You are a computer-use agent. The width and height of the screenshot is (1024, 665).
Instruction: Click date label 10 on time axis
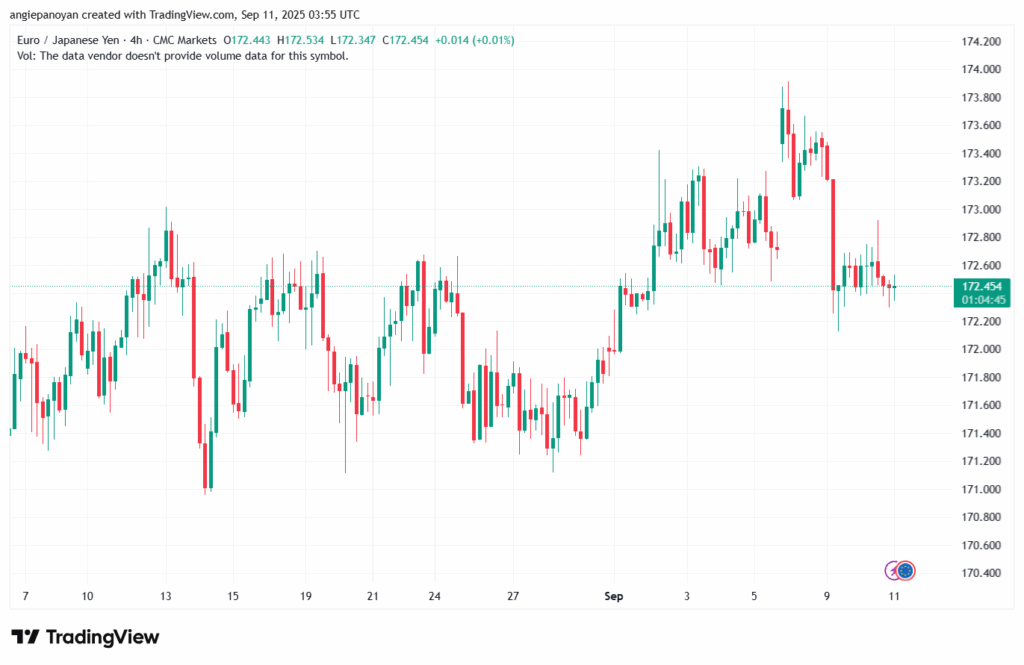(88, 596)
